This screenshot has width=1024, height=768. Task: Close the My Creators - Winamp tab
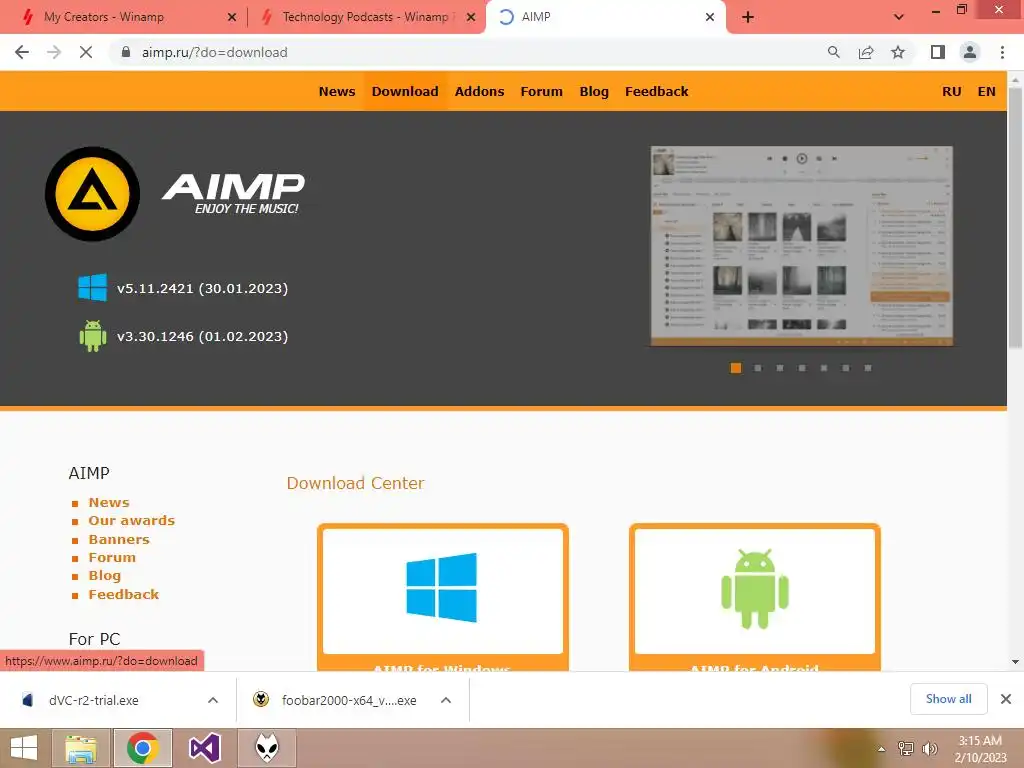click(x=232, y=18)
